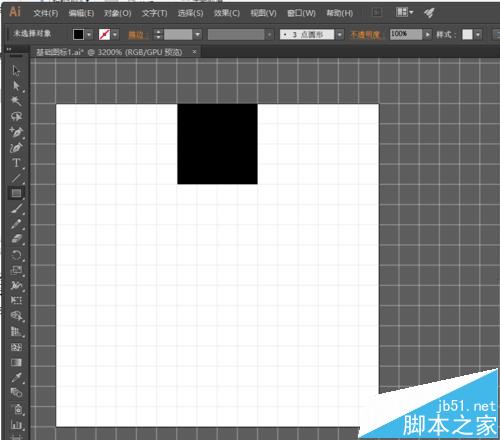500x440 pixels.
Task: Close the 基础图标1.ai document tab
Action: tap(194, 52)
